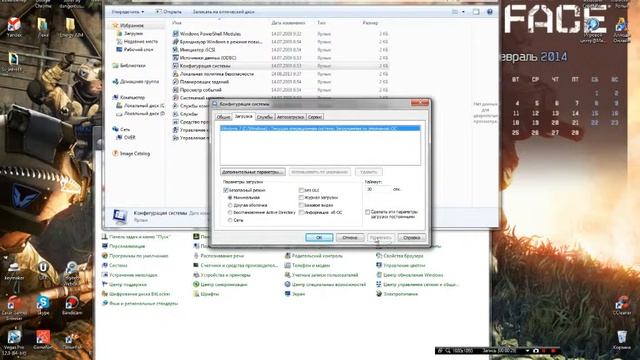The width and height of the screenshot is (640, 360).
Task: Open Устранение неполадок icon in Control Panel
Action: (x=104, y=275)
